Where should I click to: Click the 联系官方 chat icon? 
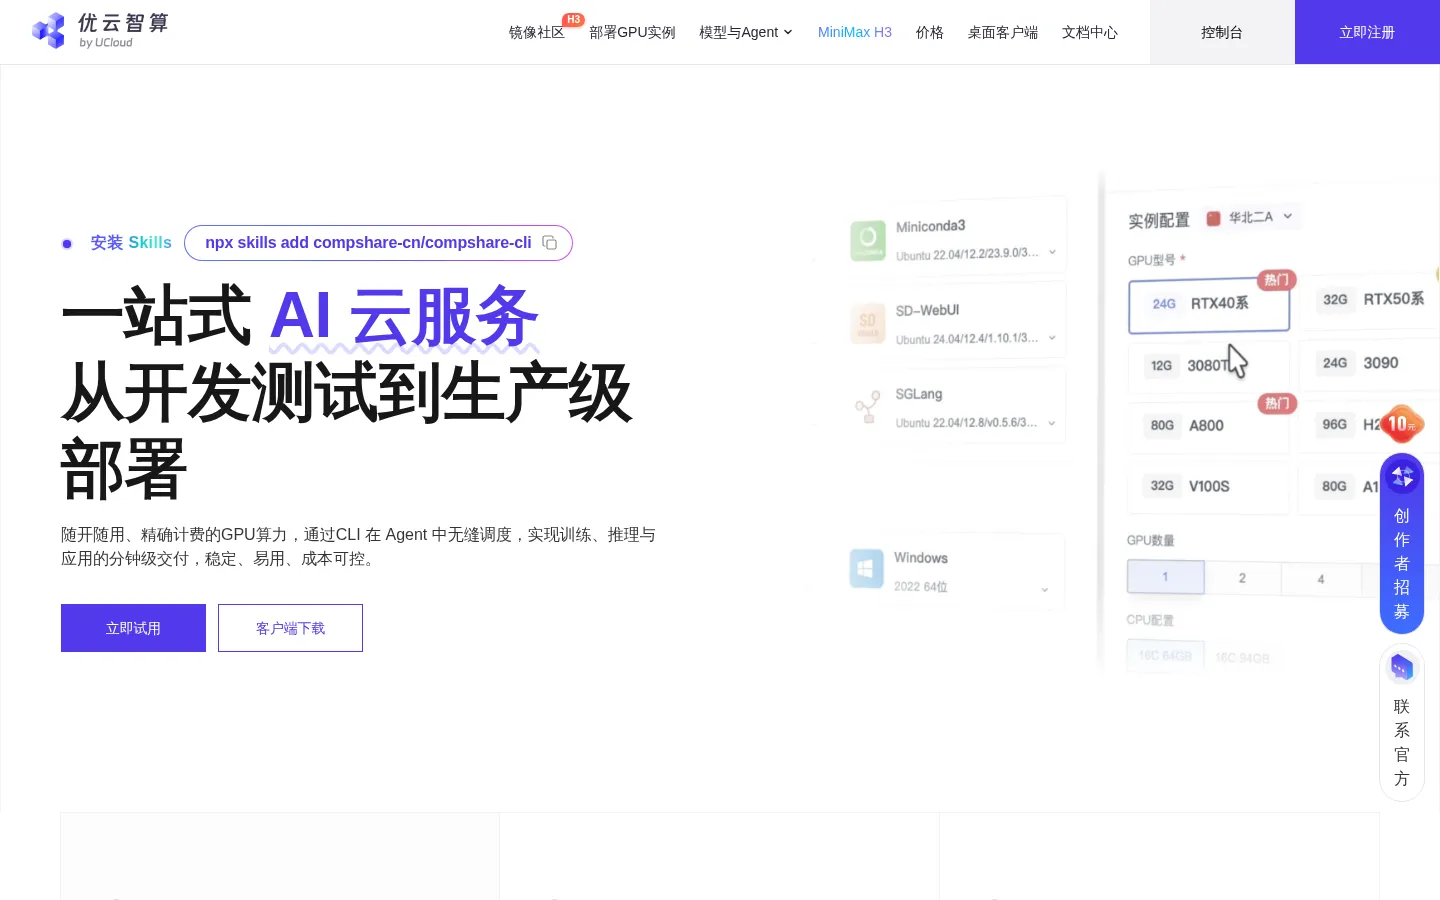tap(1402, 667)
